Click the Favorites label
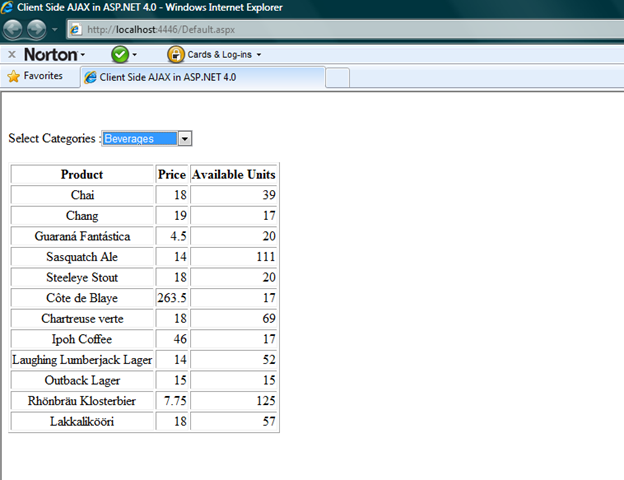Viewport: 624px width, 480px height. (43, 76)
